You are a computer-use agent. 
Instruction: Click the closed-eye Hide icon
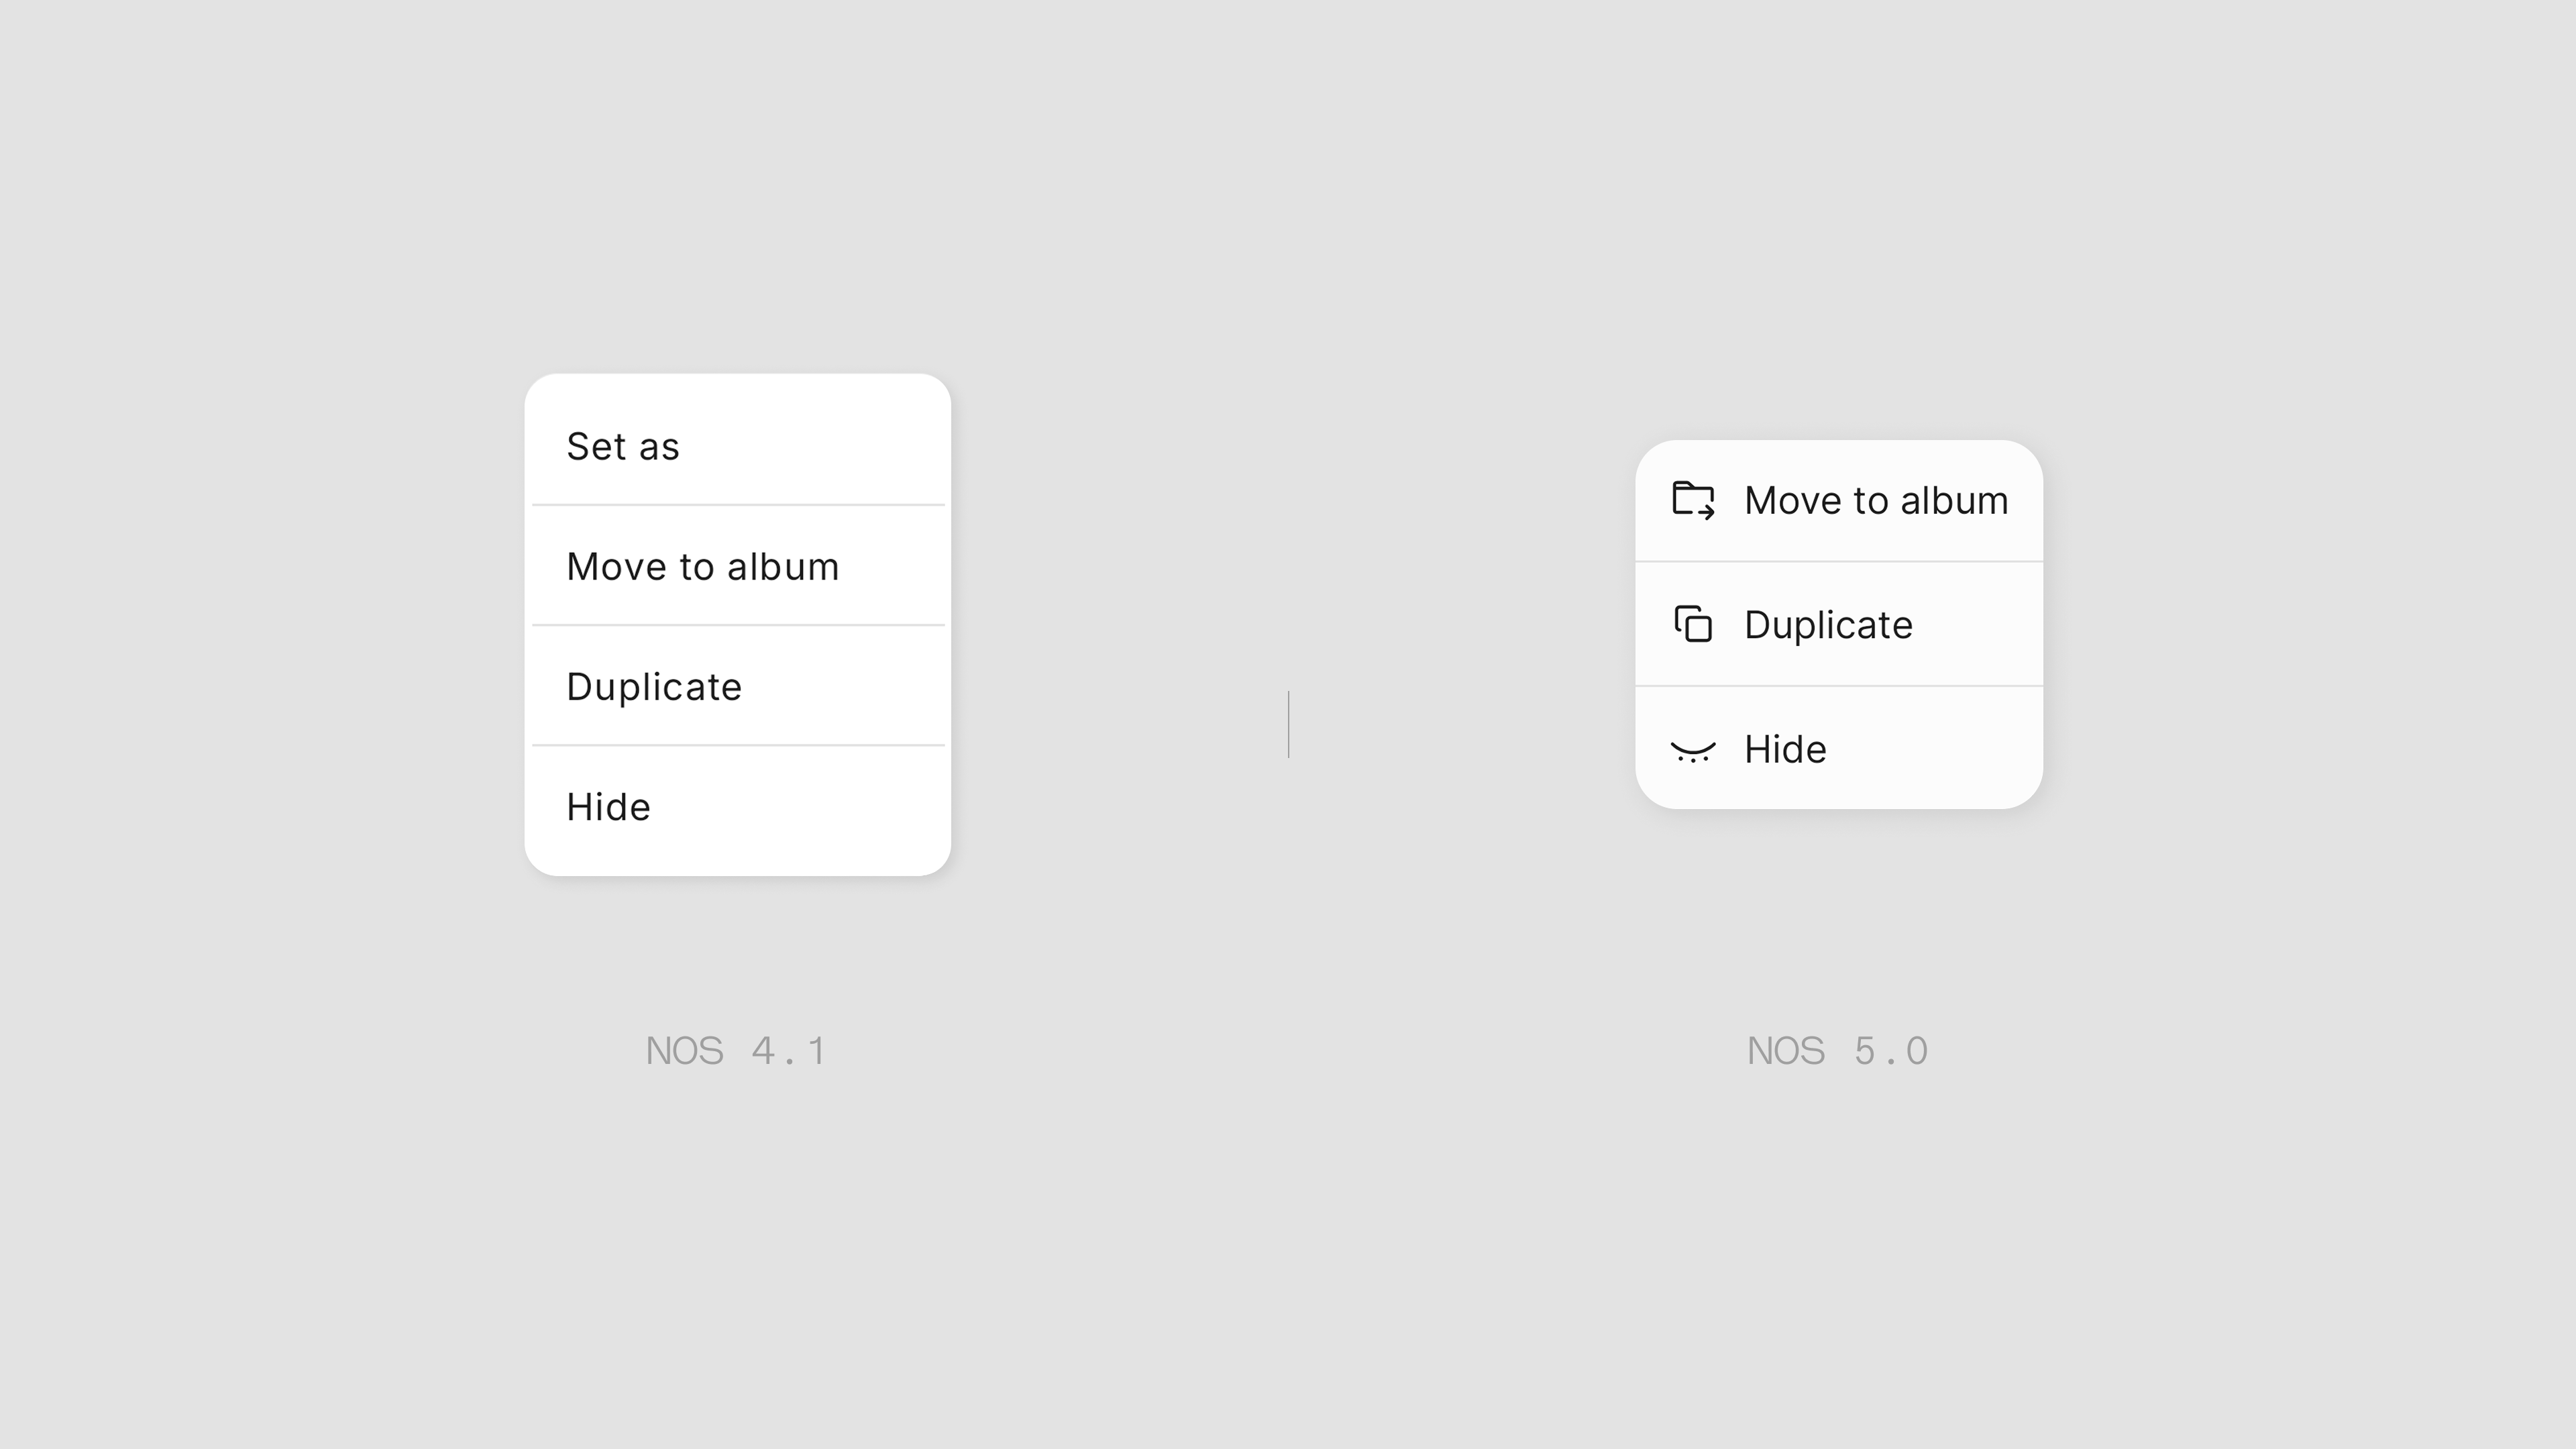point(1693,751)
